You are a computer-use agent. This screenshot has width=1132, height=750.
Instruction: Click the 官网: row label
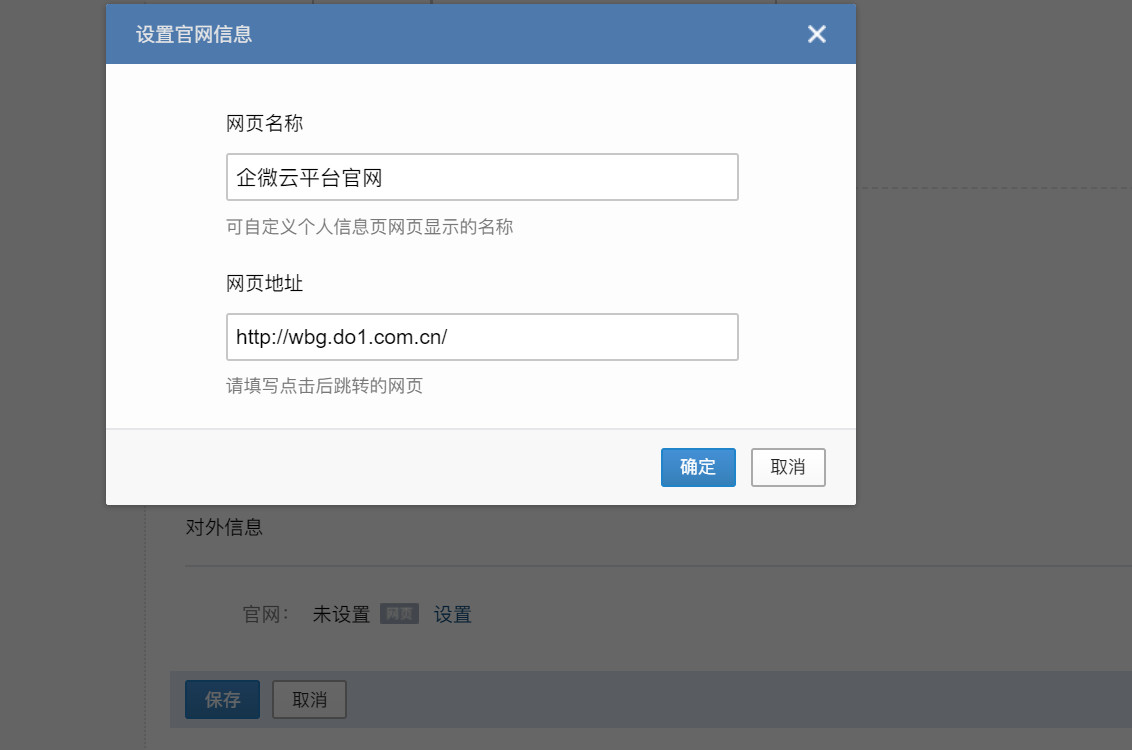click(x=266, y=614)
